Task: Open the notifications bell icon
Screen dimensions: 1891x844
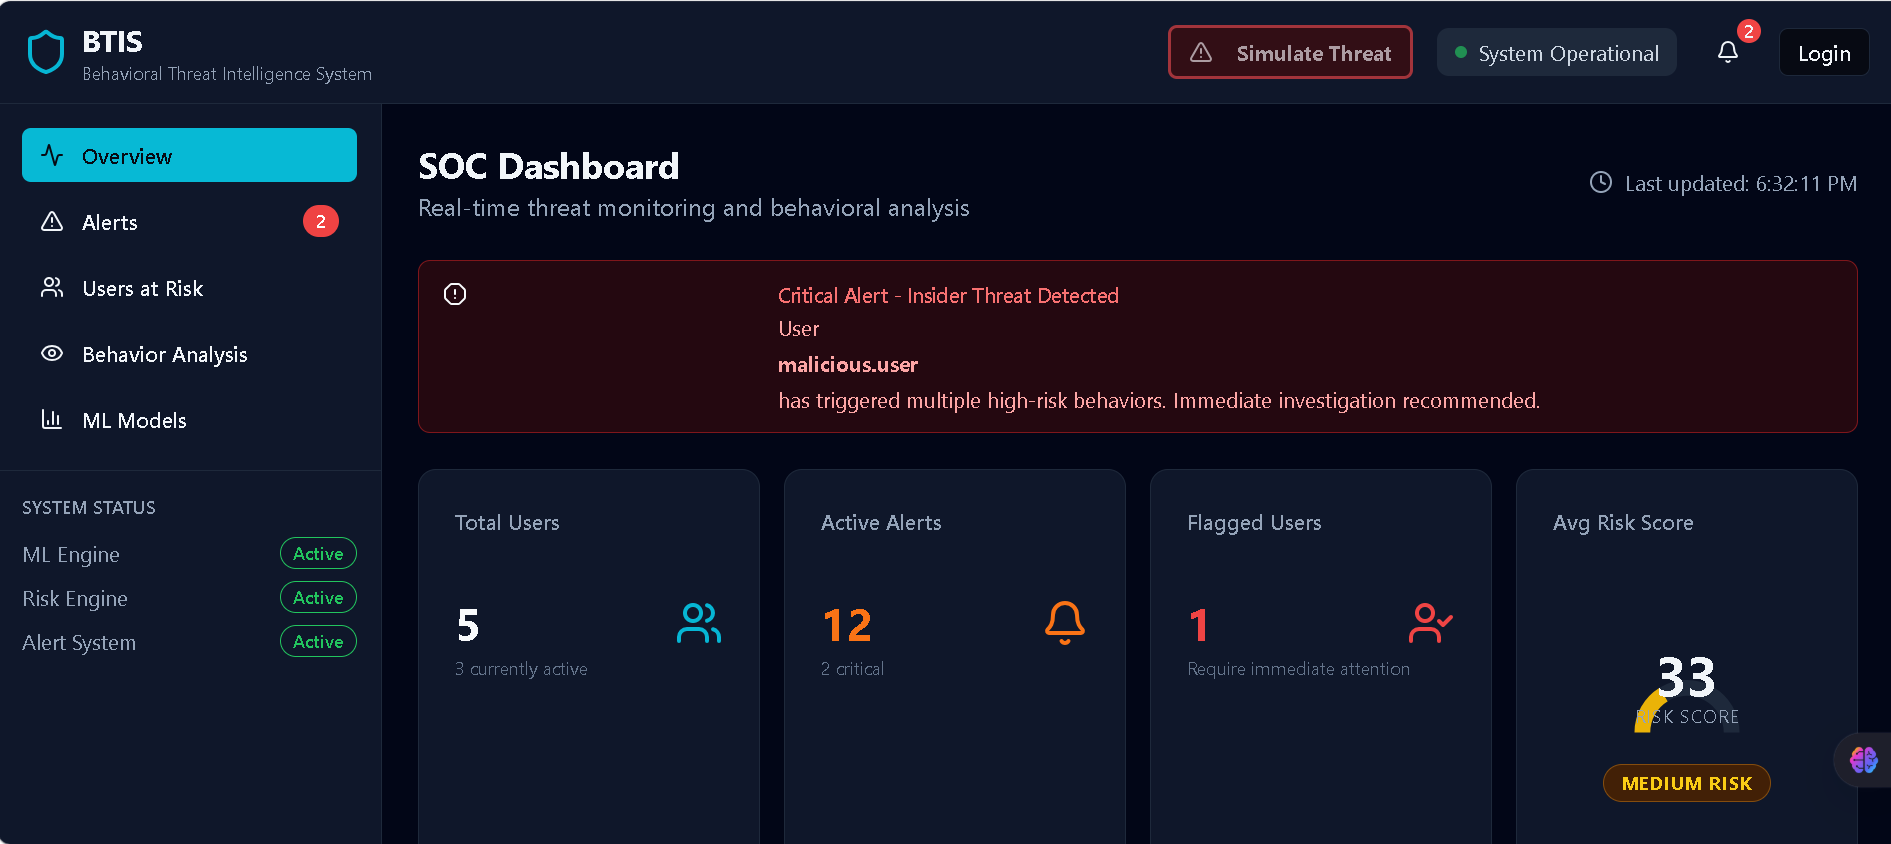Action: 1727,52
